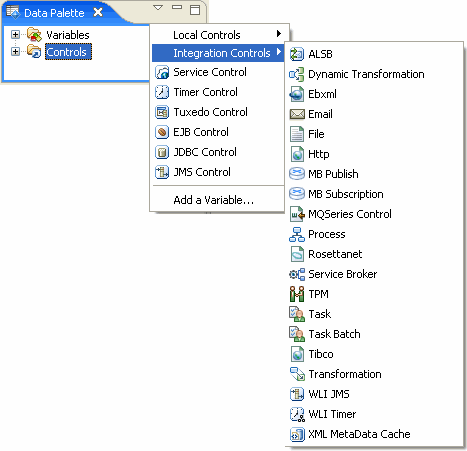
Task: Minimize the Data Palette view
Action: 177,7
